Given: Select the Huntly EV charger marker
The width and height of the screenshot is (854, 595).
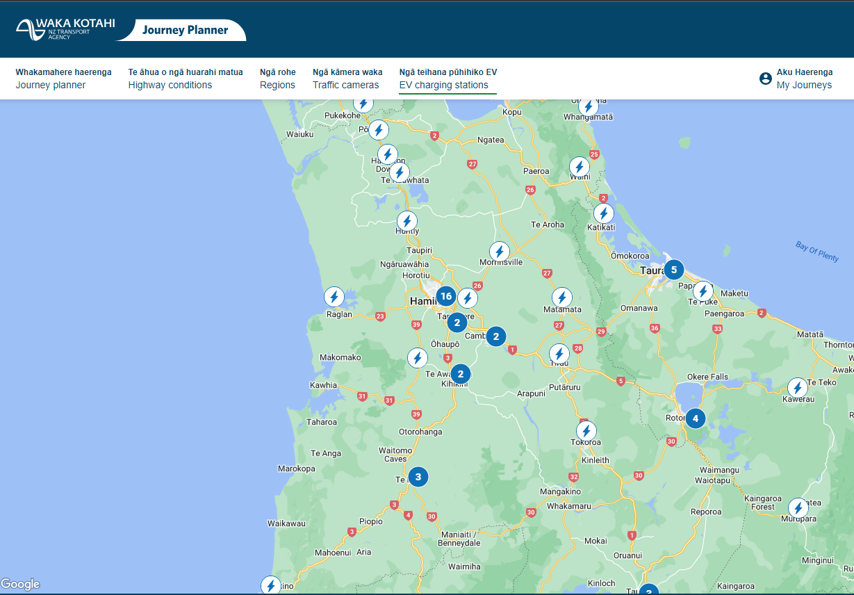Looking at the screenshot, I should [x=407, y=221].
